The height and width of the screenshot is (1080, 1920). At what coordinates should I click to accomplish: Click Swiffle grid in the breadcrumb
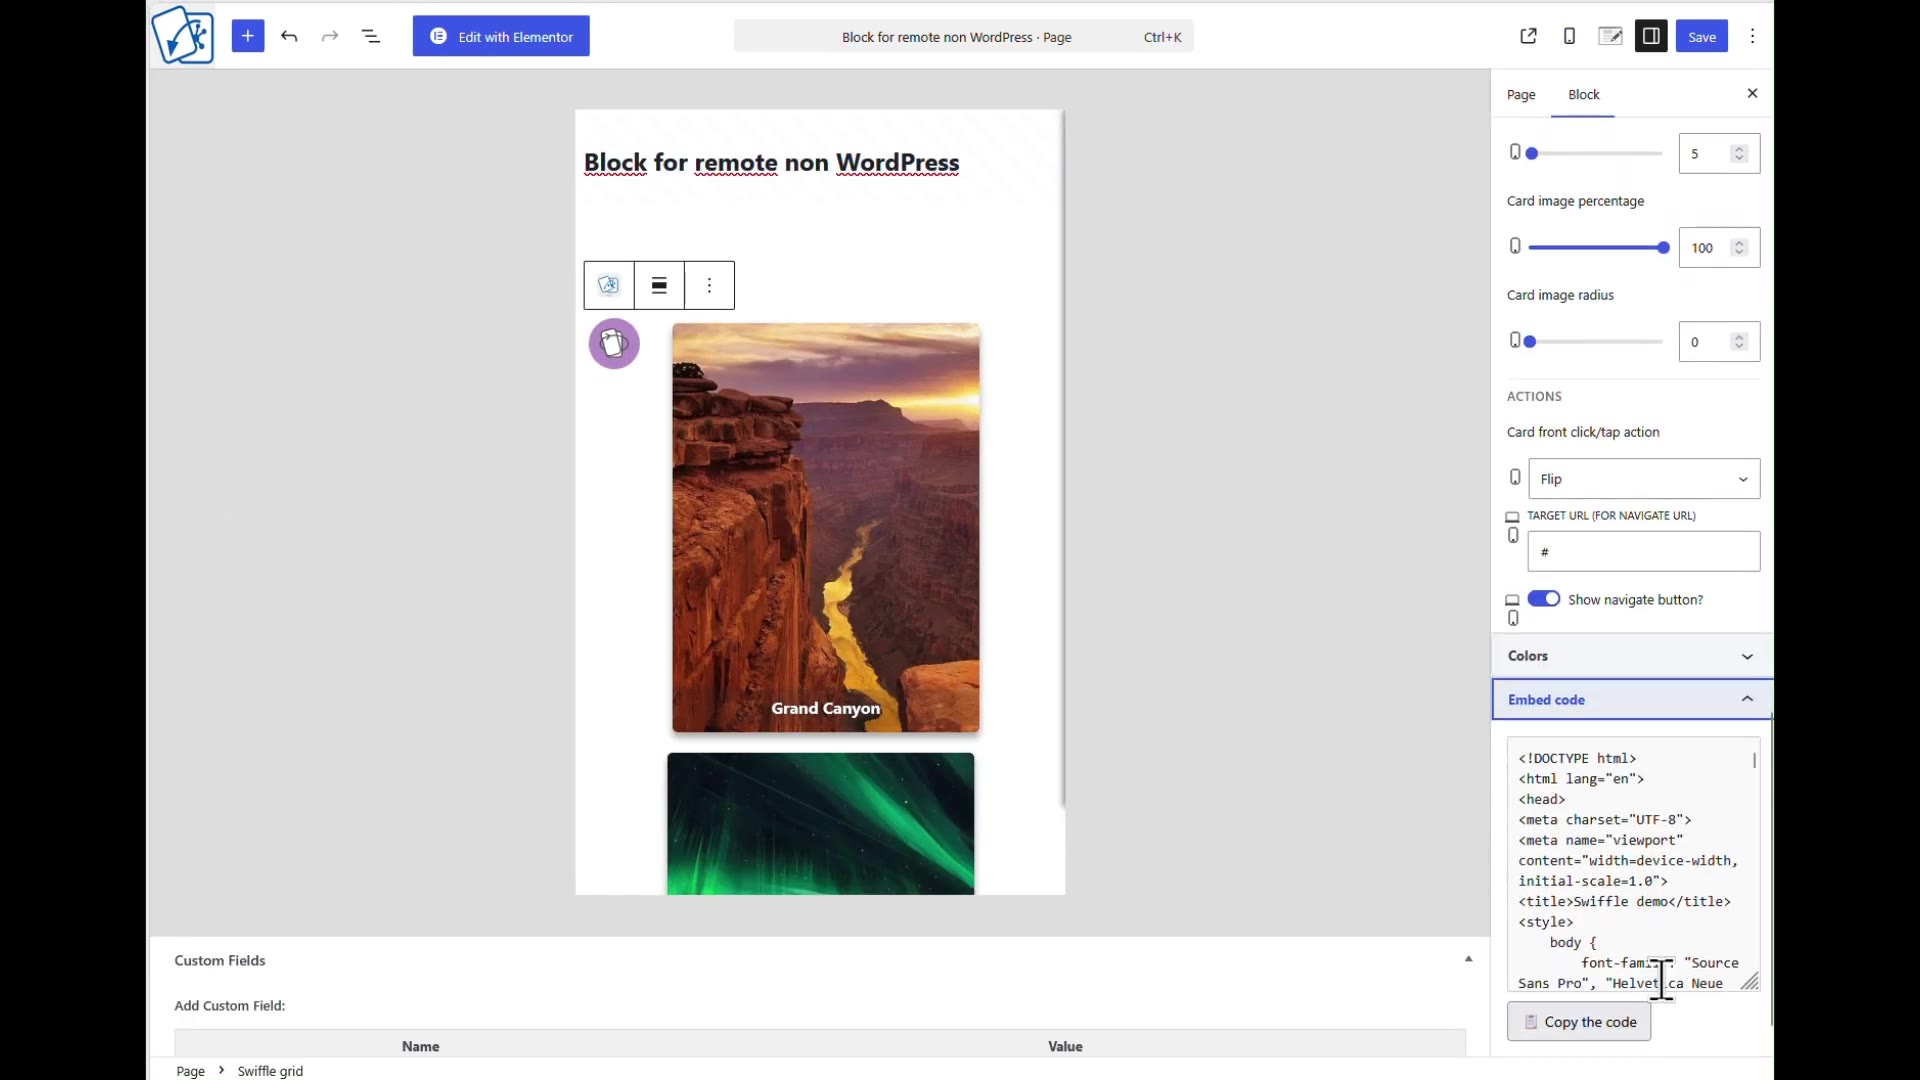click(270, 1071)
